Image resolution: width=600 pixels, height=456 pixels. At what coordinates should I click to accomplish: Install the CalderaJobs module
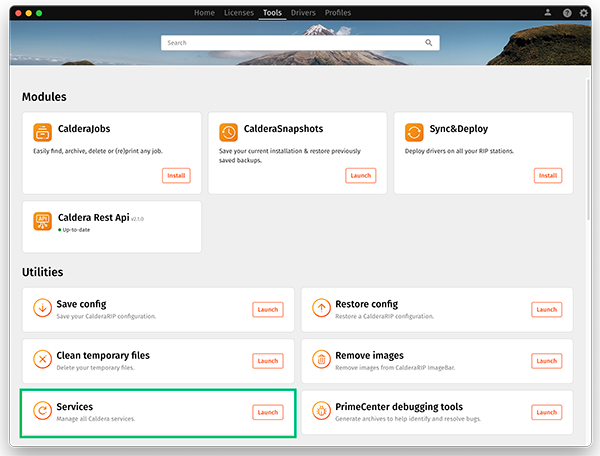pyautogui.click(x=176, y=176)
